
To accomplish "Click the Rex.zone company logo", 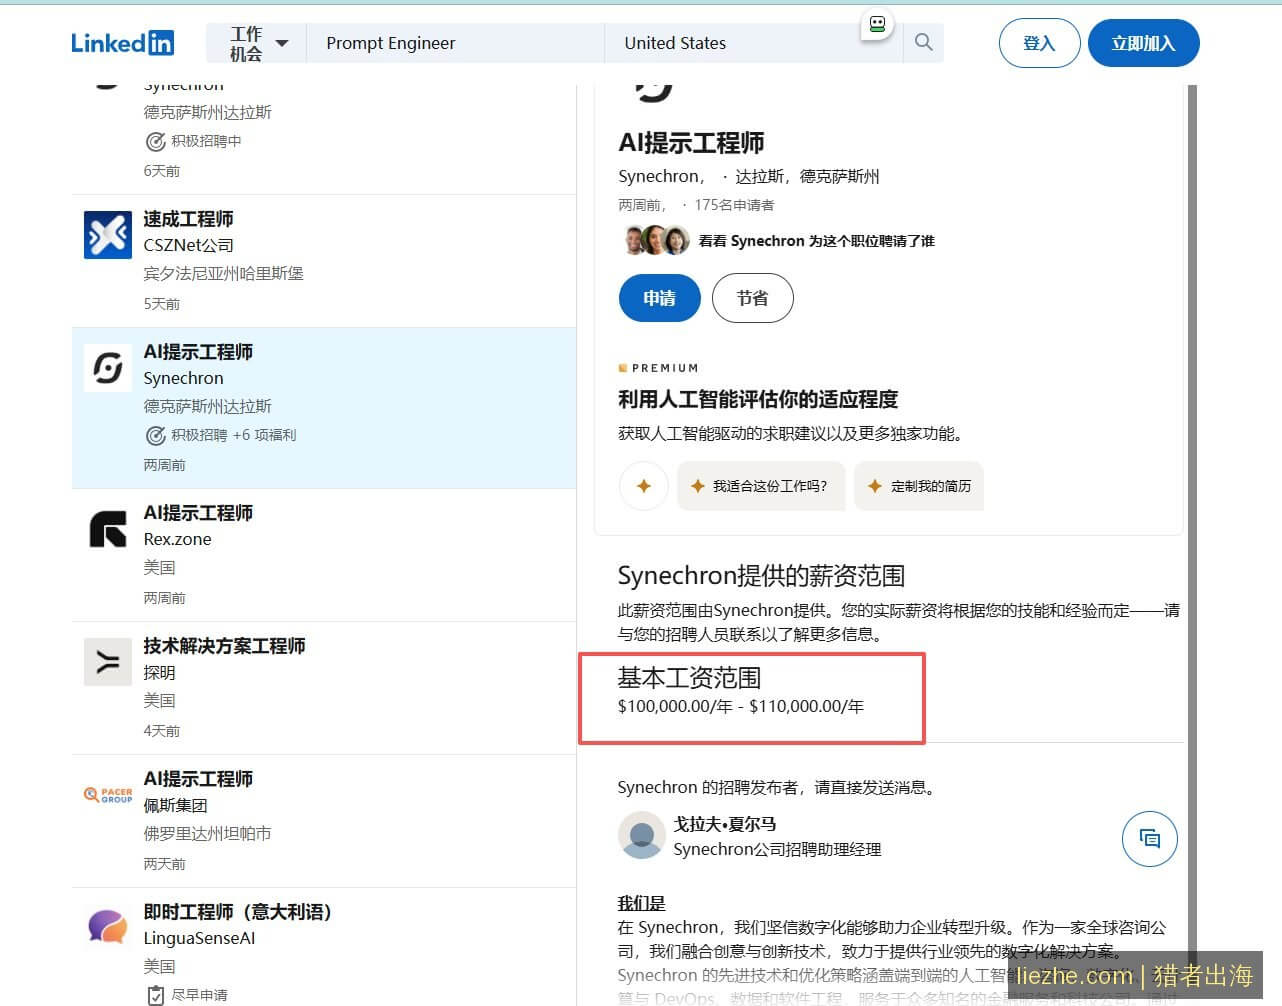I will coord(107,529).
